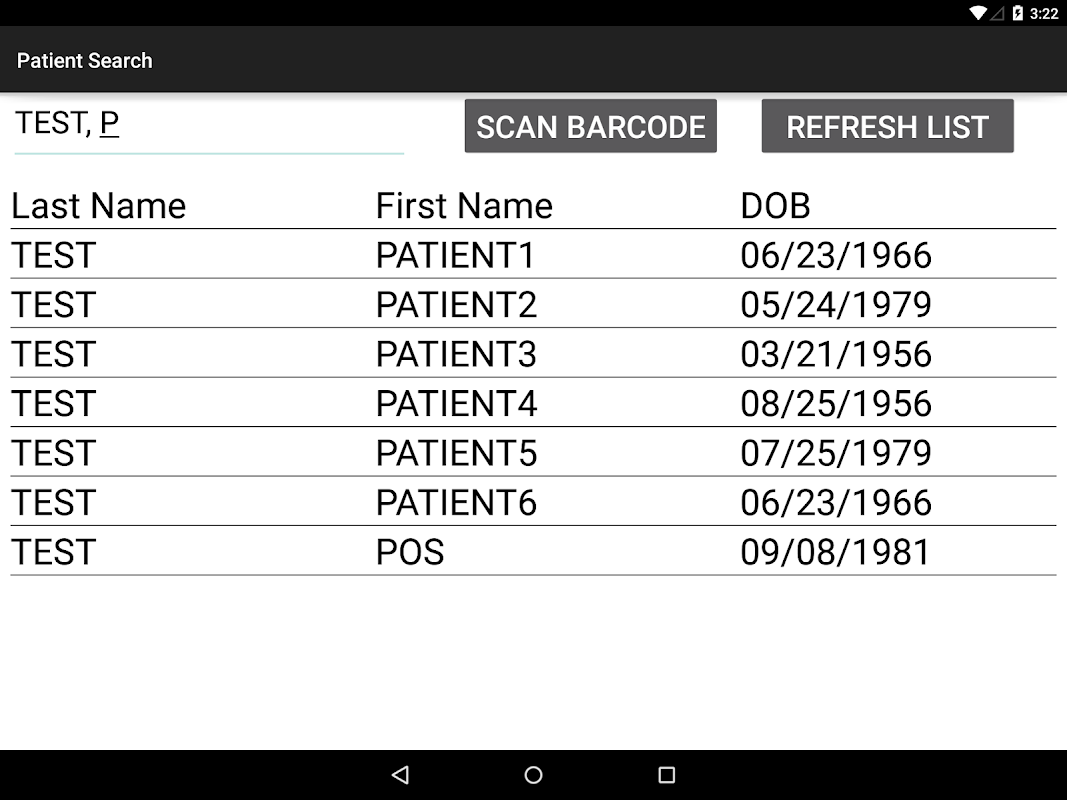Tap the First Name column header
Viewport: 1067px width, 800px height.
[464, 206]
